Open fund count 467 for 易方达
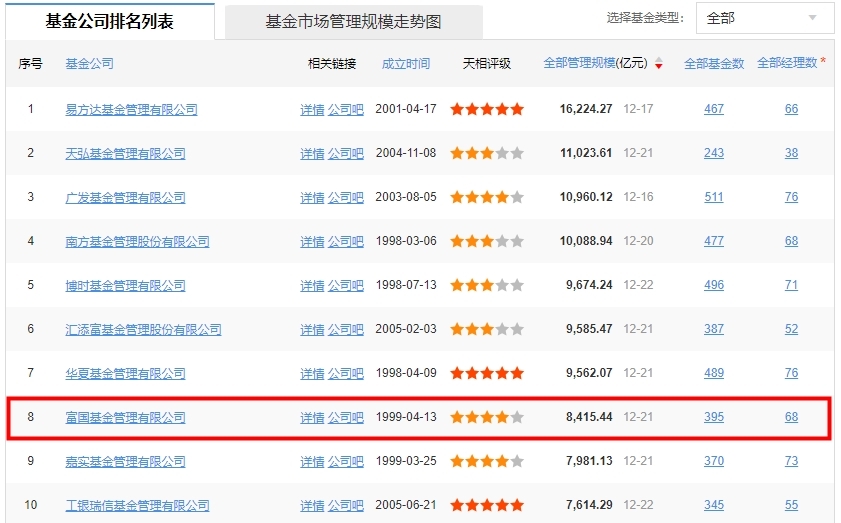 click(714, 109)
